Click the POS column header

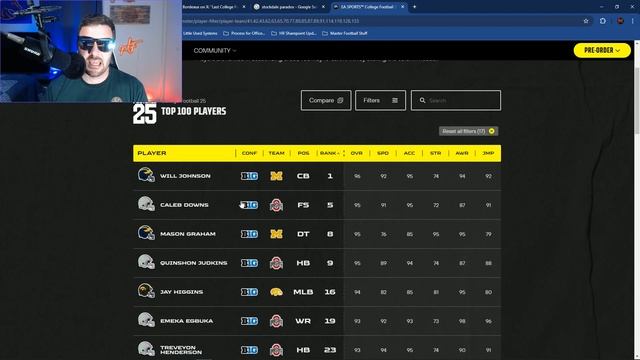coord(303,153)
